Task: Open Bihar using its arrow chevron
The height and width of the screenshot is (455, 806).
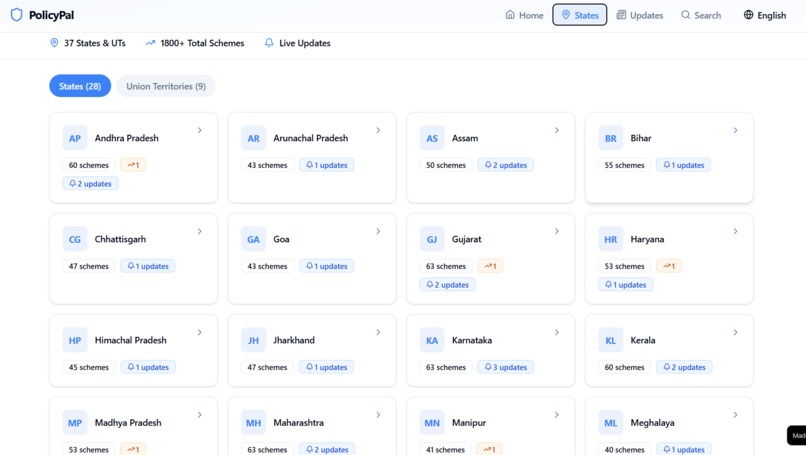Action: click(735, 130)
